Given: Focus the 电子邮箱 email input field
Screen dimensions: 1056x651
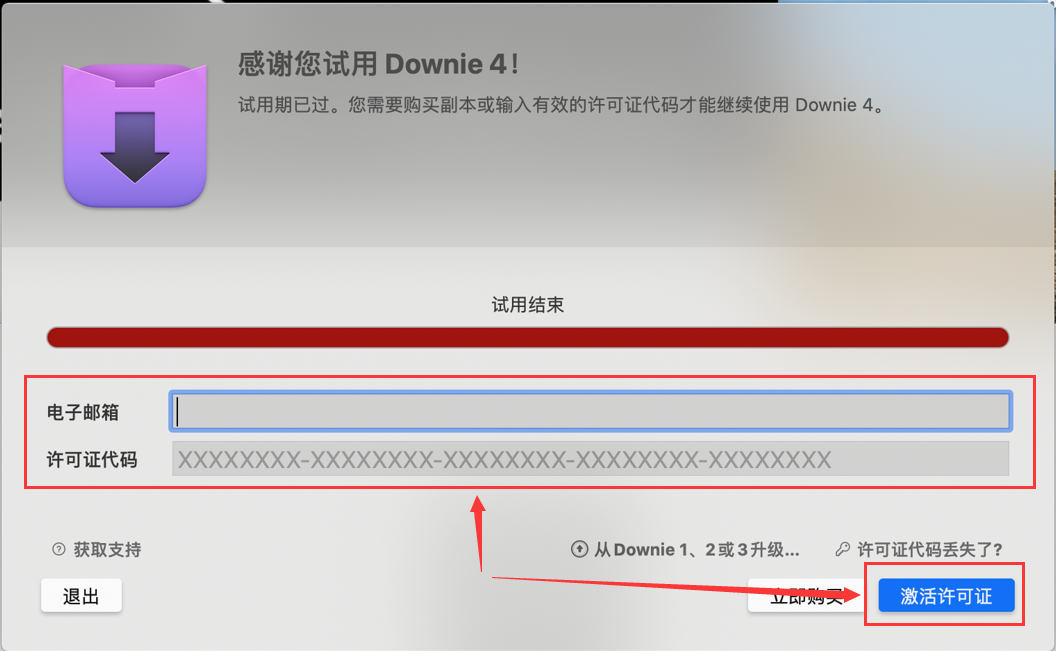Looking at the screenshot, I should pos(591,411).
